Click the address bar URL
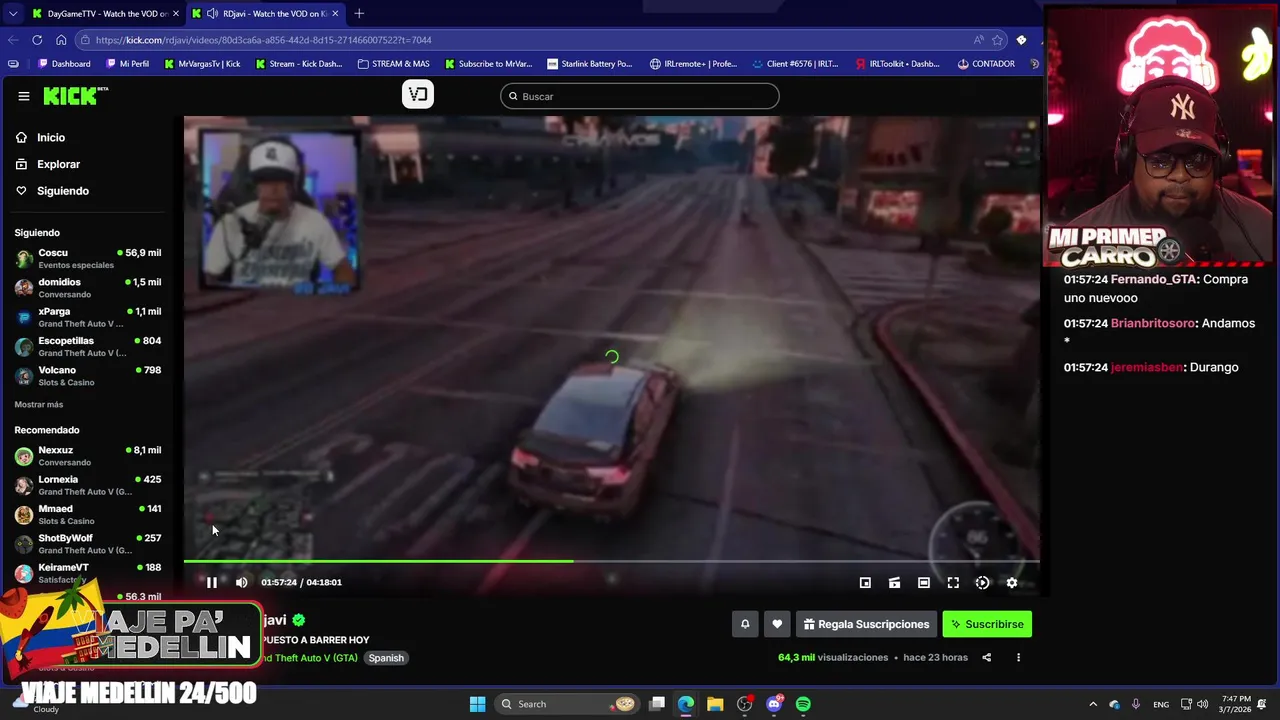Viewport: 1280px width, 720px height. (264, 40)
